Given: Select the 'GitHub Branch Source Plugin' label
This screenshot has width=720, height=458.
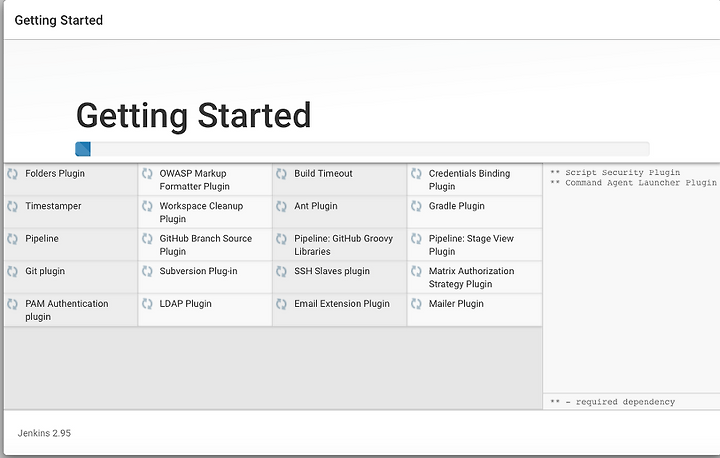Looking at the screenshot, I should (x=206, y=245).
